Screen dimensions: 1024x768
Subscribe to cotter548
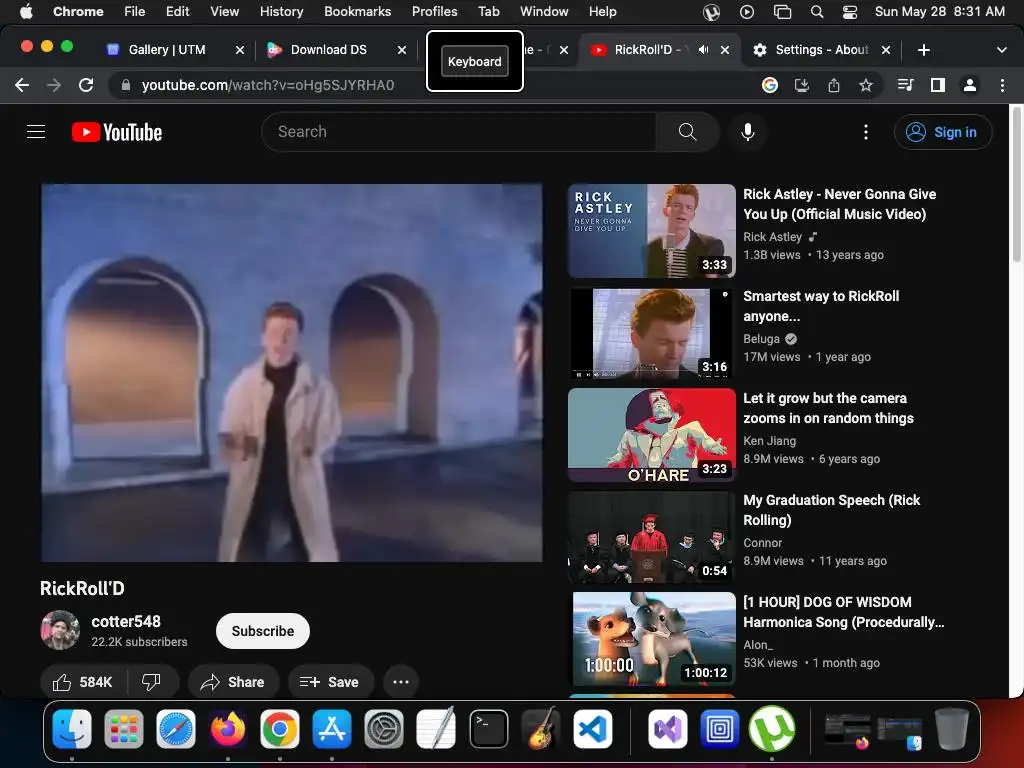[x=263, y=631]
